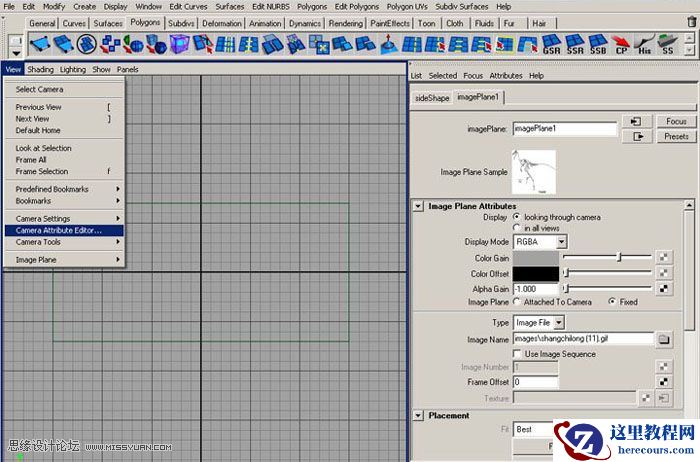Select 'looking through camera' display radio
This screenshot has width=700, height=462.
pos(517,216)
